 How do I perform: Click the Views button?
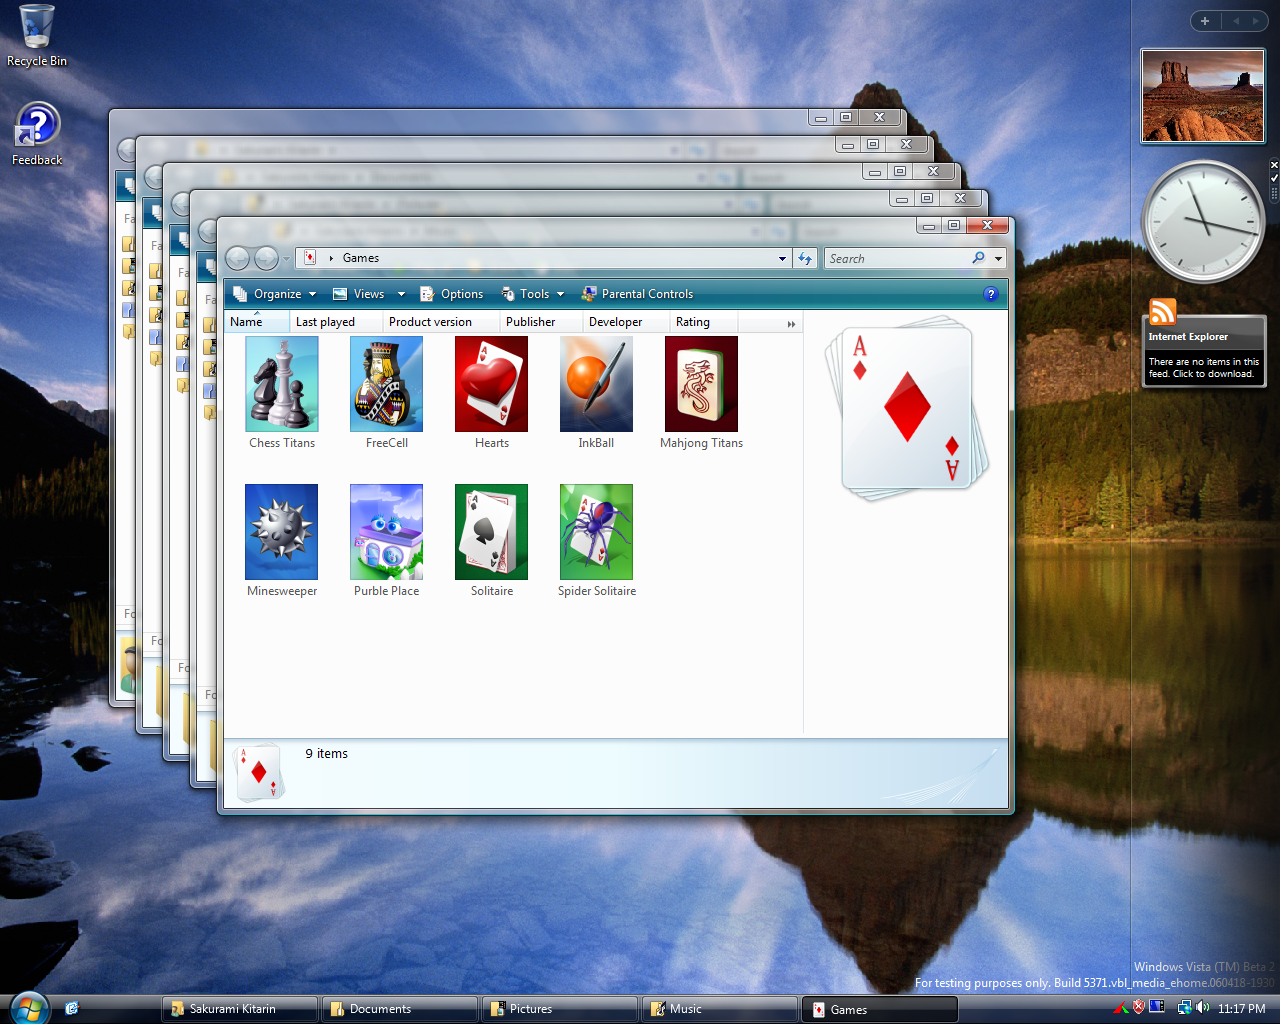pos(359,294)
